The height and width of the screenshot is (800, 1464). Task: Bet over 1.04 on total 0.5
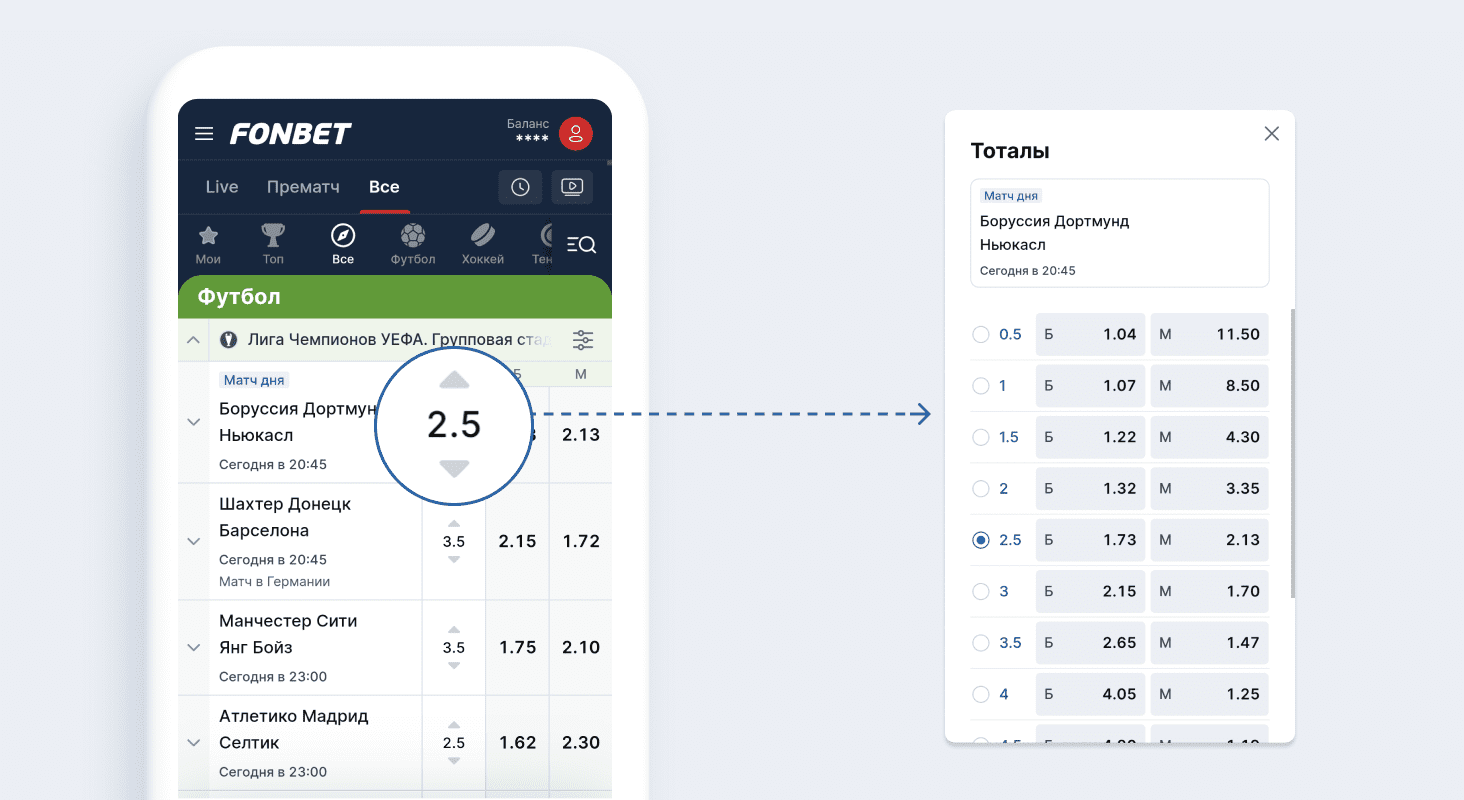[x=1090, y=335]
